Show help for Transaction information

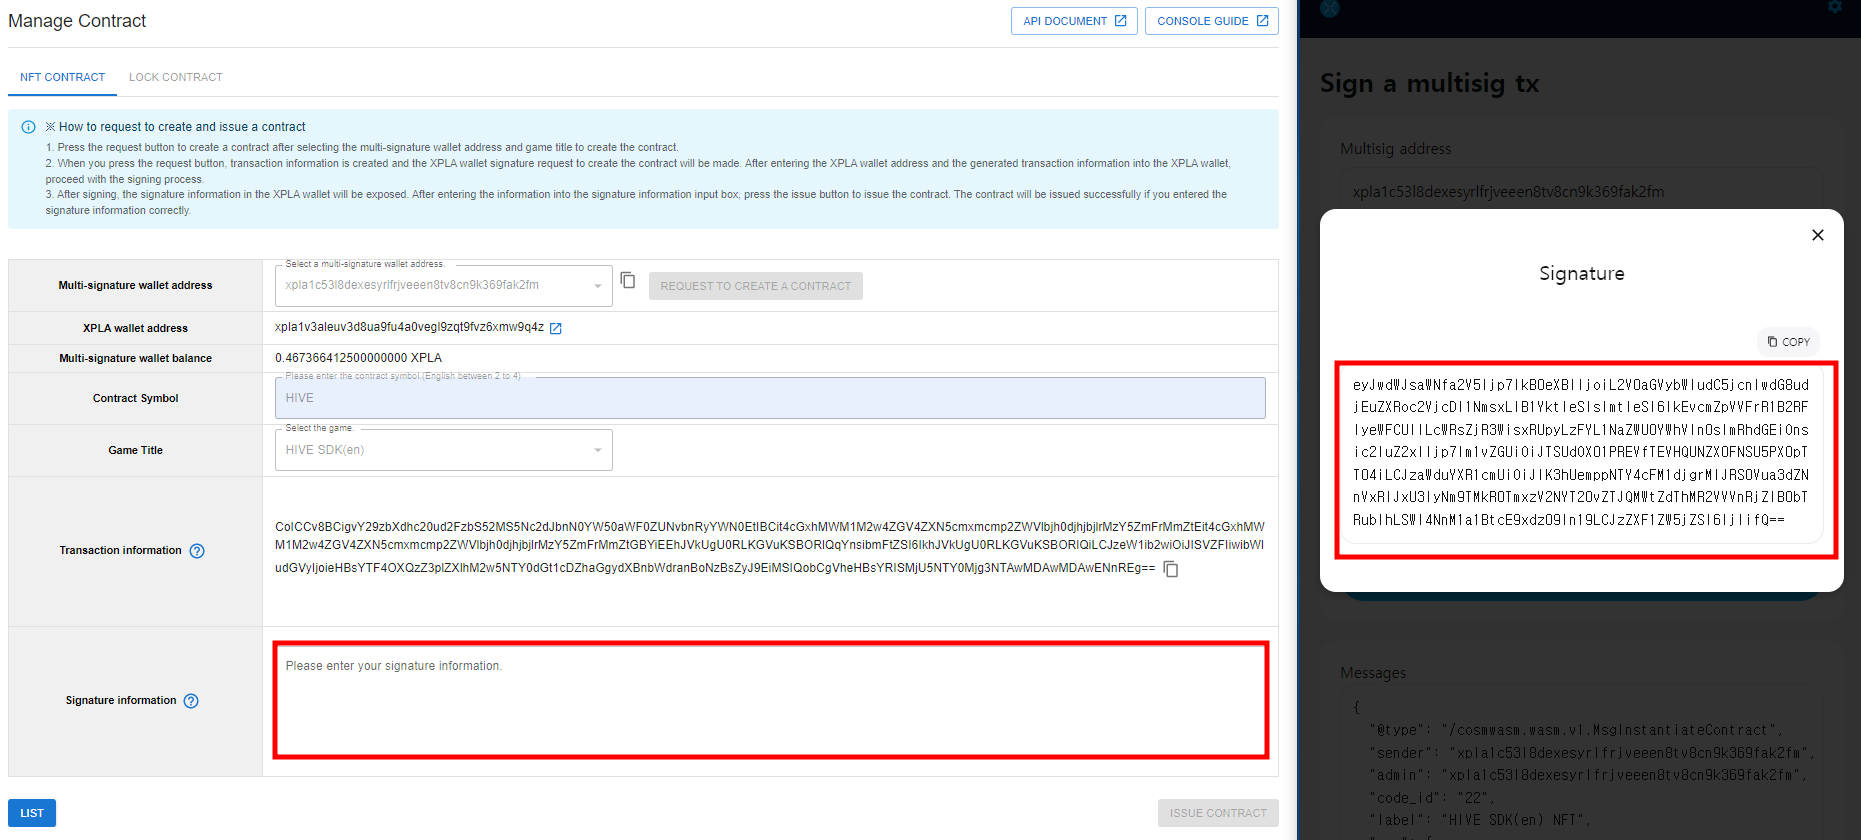tap(197, 551)
